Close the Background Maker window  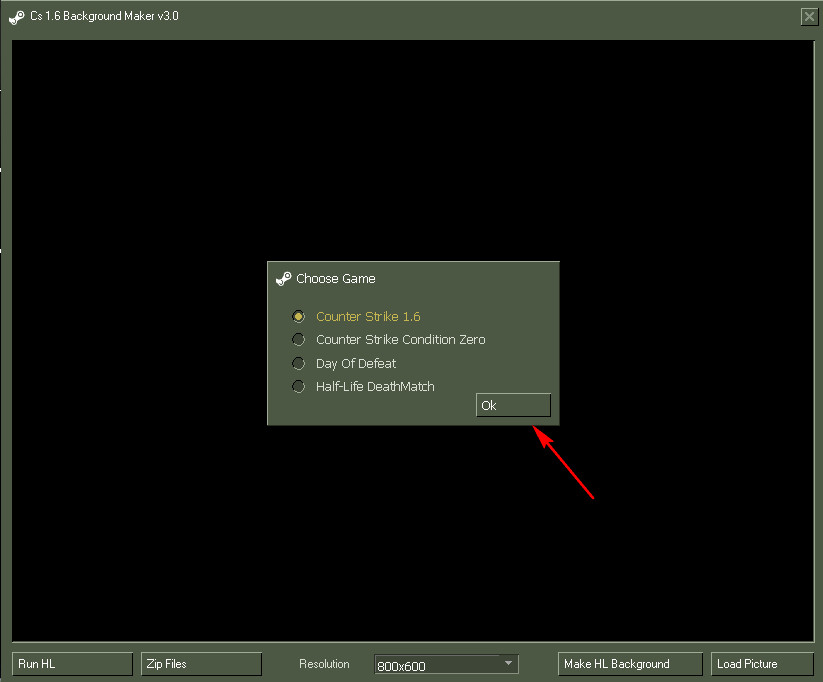pos(809,17)
